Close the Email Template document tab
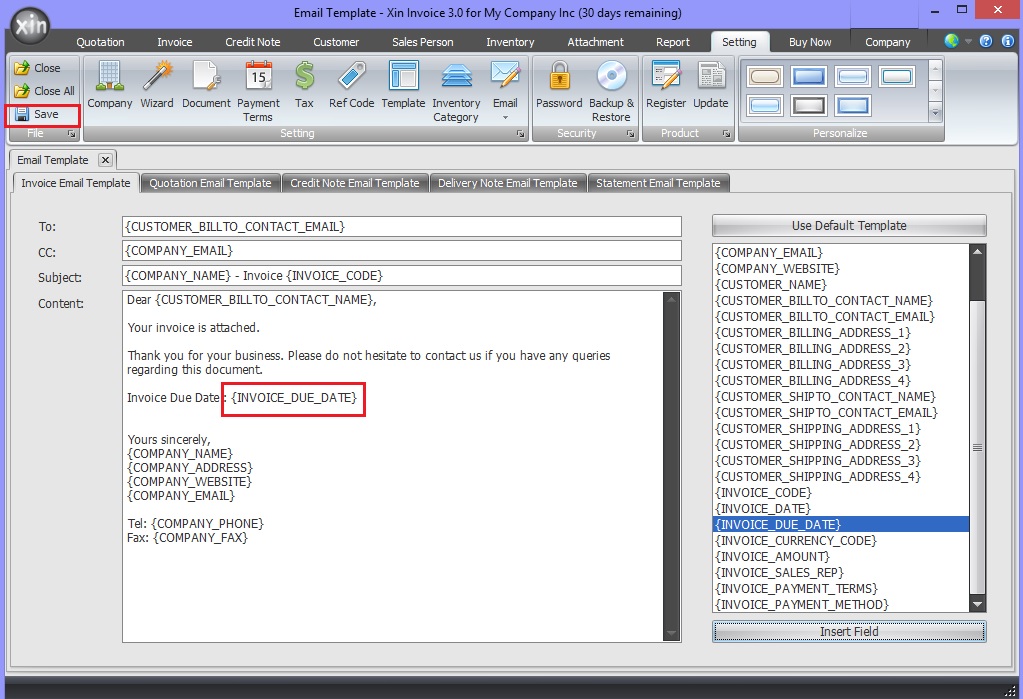1023x699 pixels. 106,160
